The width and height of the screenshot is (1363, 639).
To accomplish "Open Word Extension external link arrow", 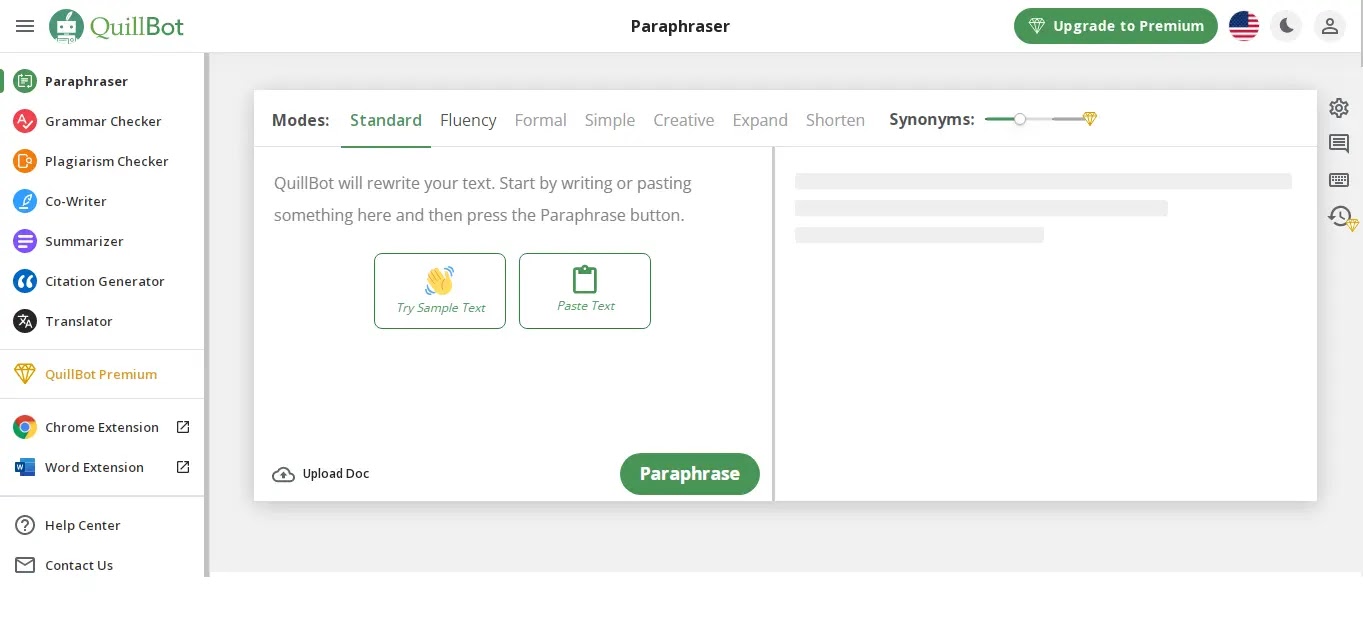I will 183,467.
